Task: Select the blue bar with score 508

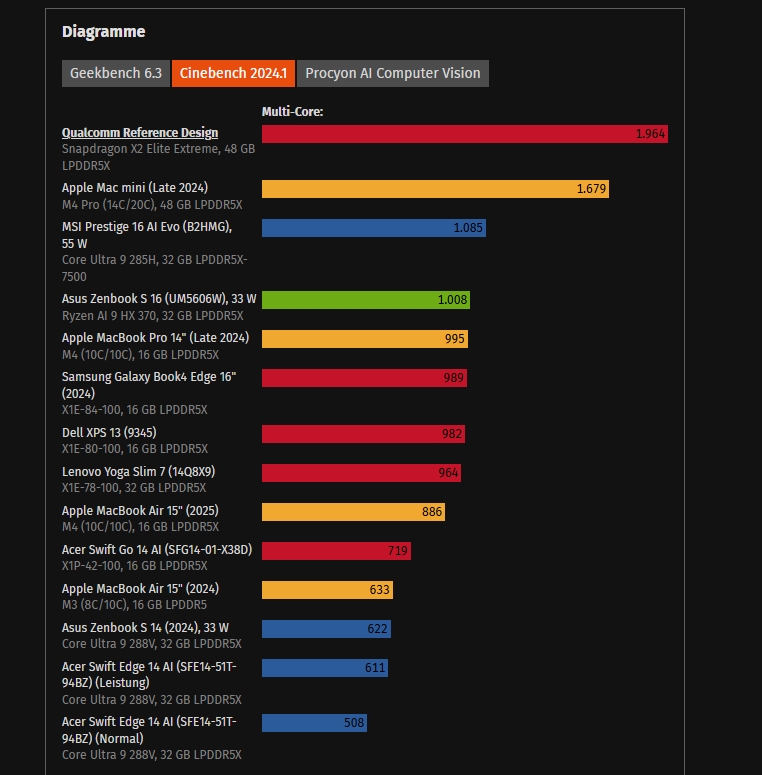Action: (314, 723)
